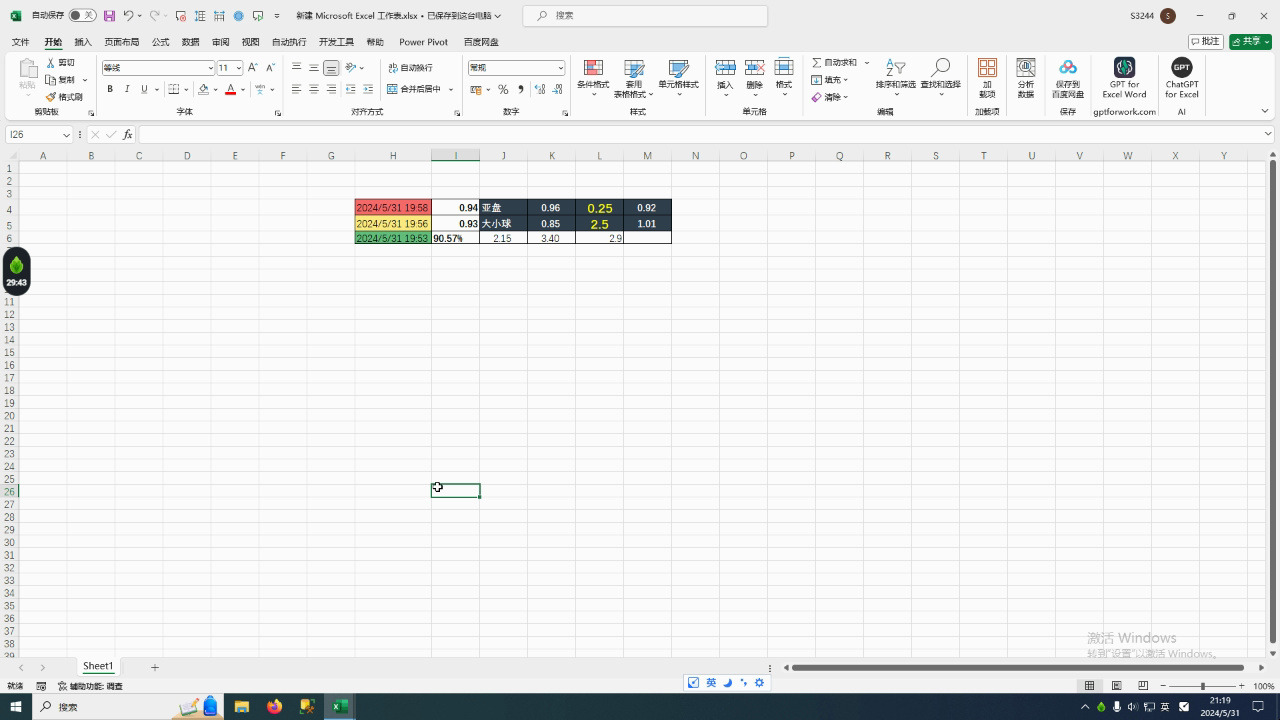Open font color red A swatch
Viewport: 1280px width, 720px height.
pos(230,89)
